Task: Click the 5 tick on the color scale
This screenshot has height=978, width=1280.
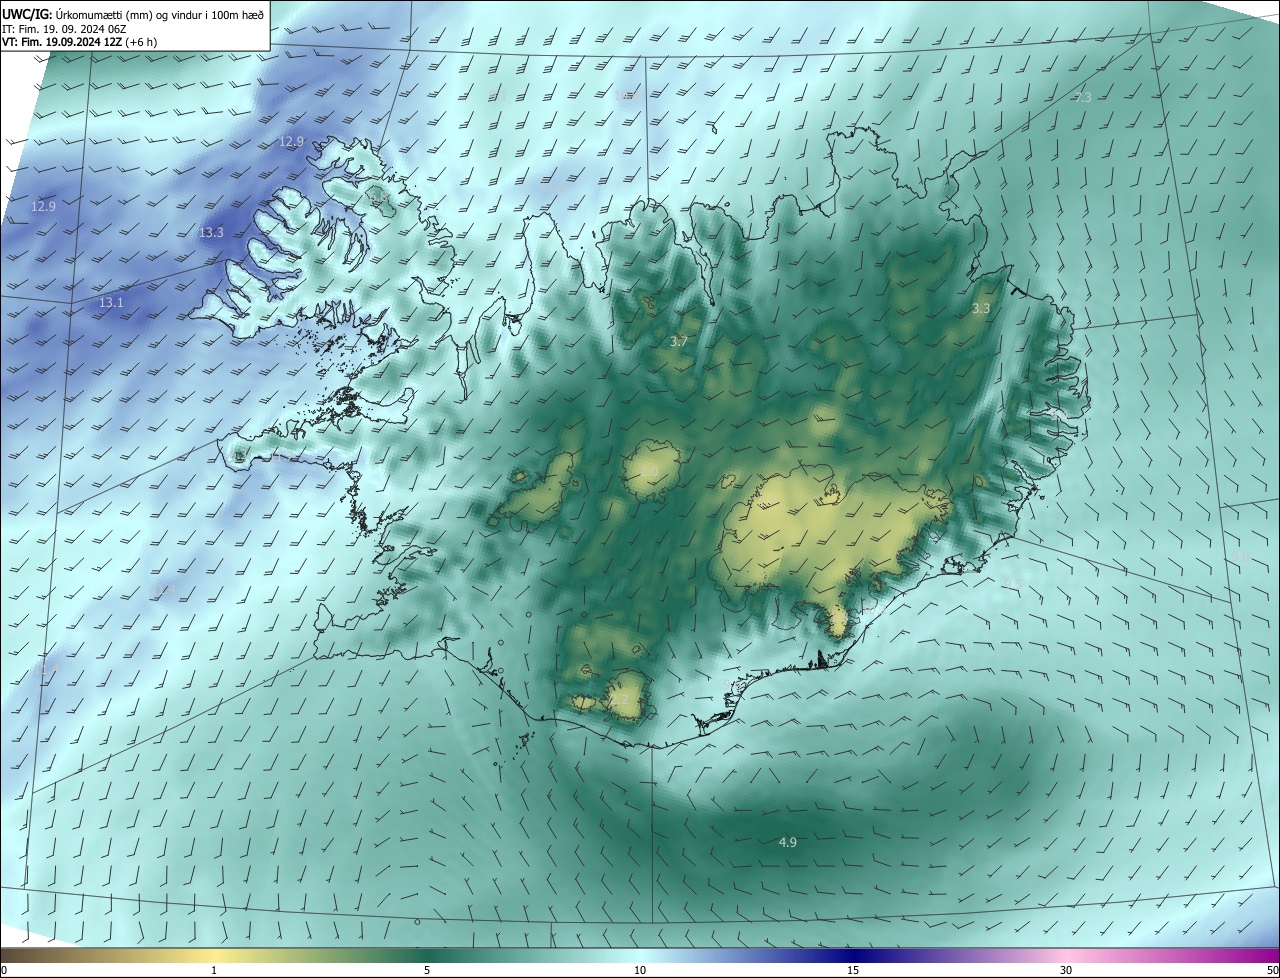Action: (427, 970)
